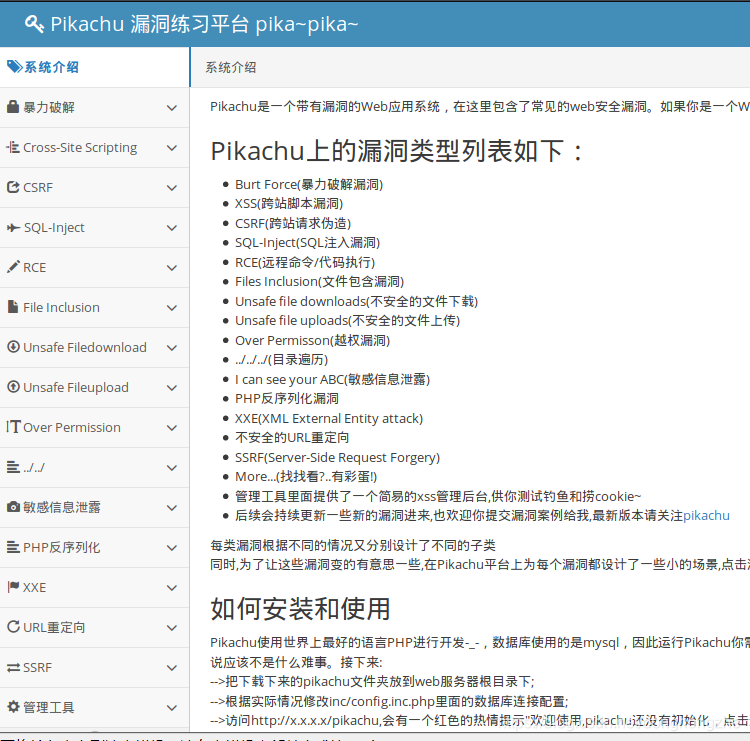Select the File Inclusion menu label
This screenshot has height=741, width=750.
pos(61,307)
